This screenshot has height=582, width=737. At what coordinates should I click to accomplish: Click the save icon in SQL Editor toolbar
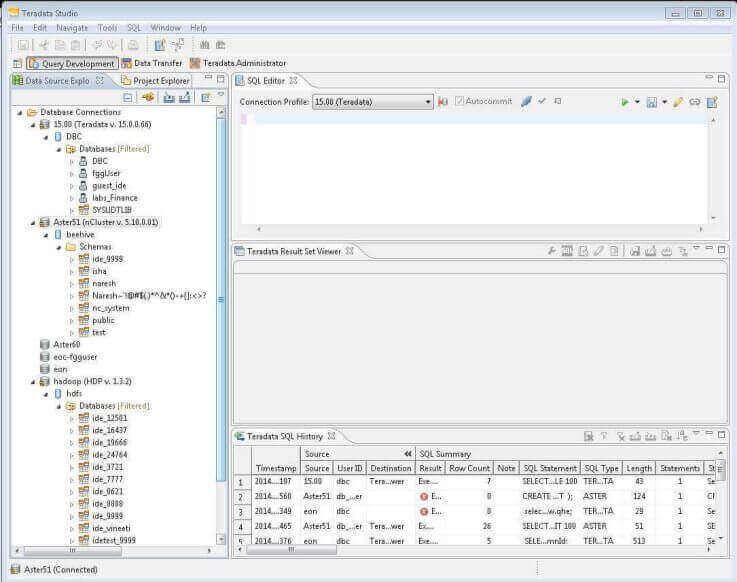click(651, 102)
